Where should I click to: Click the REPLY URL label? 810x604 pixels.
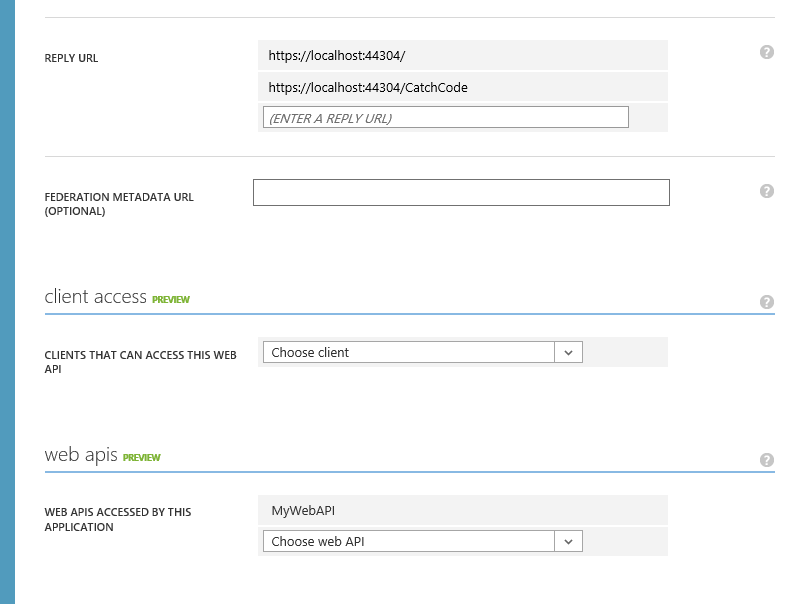pyautogui.click(x=71, y=58)
